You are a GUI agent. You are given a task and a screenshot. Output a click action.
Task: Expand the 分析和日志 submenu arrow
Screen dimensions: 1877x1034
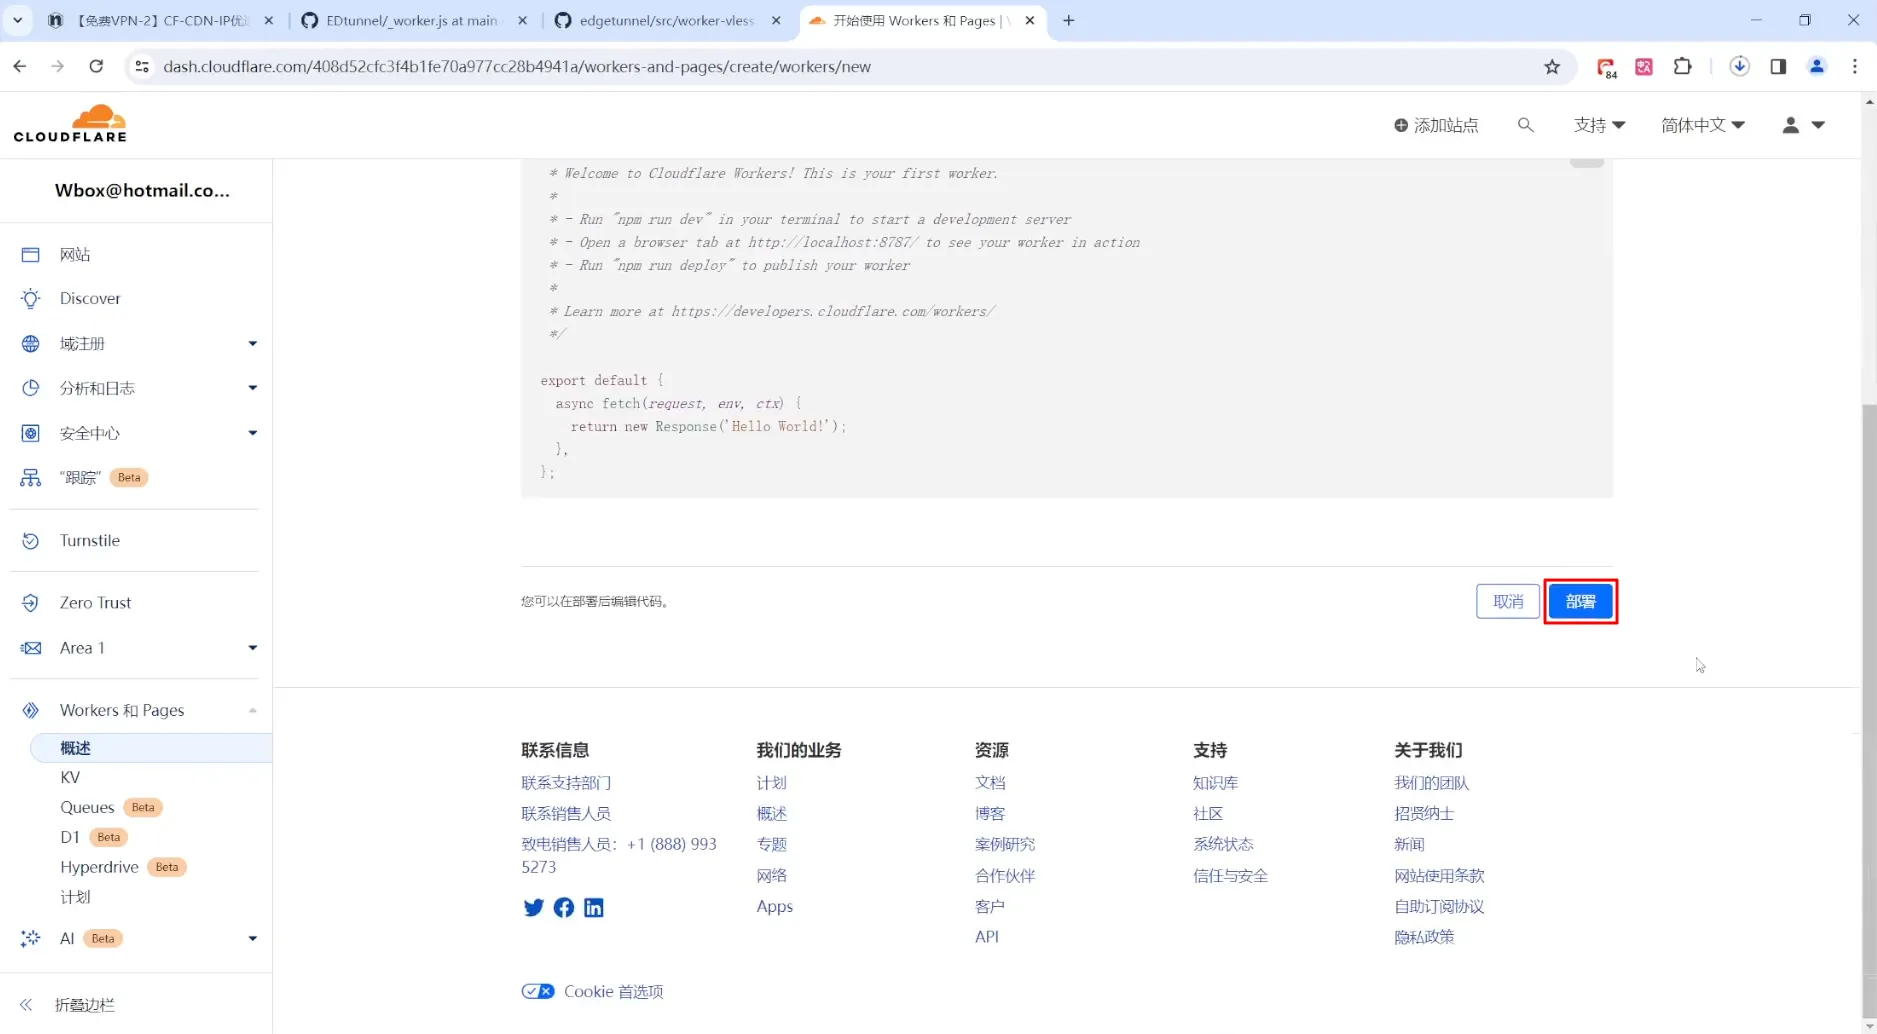click(x=253, y=388)
